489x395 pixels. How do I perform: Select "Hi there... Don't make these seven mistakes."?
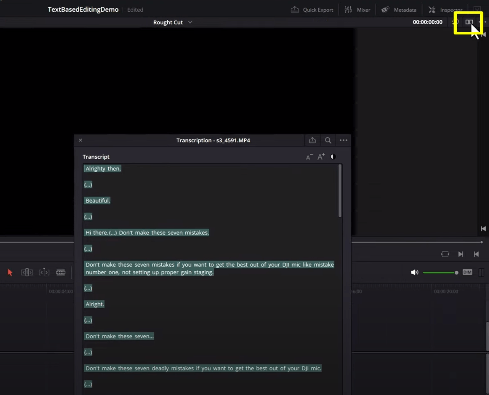click(x=147, y=233)
